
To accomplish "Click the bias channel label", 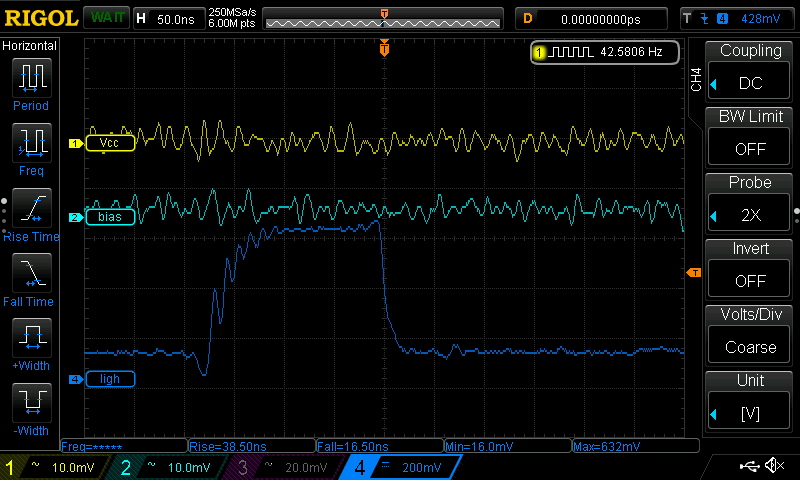I will coord(110,217).
